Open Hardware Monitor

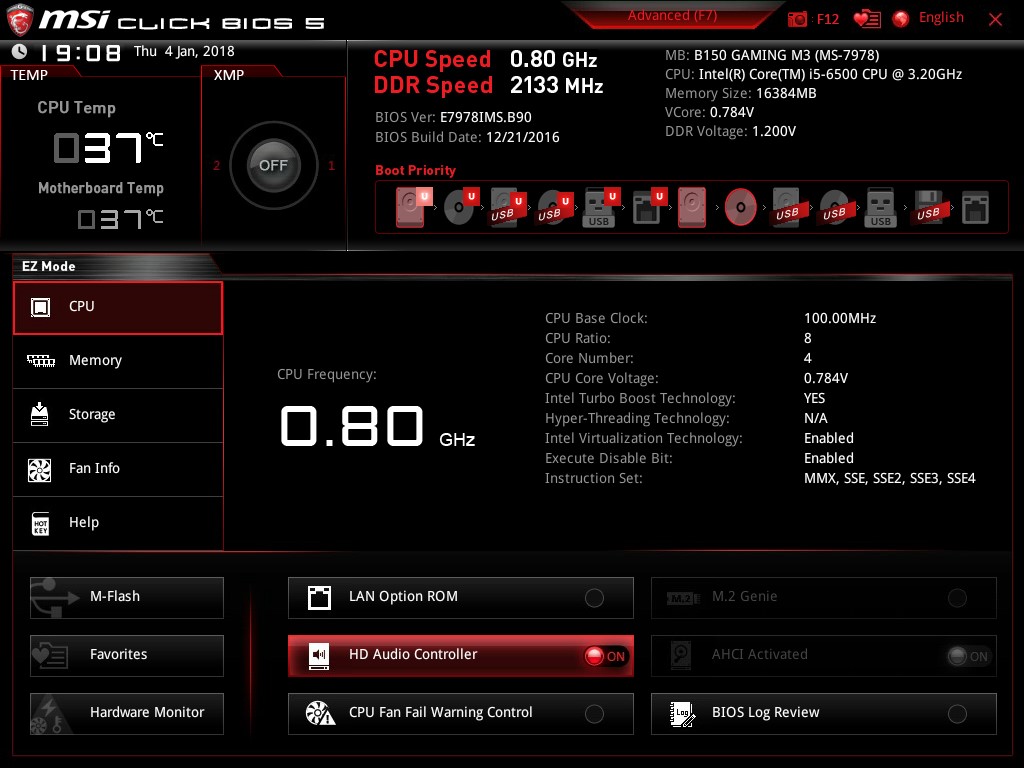coord(127,713)
